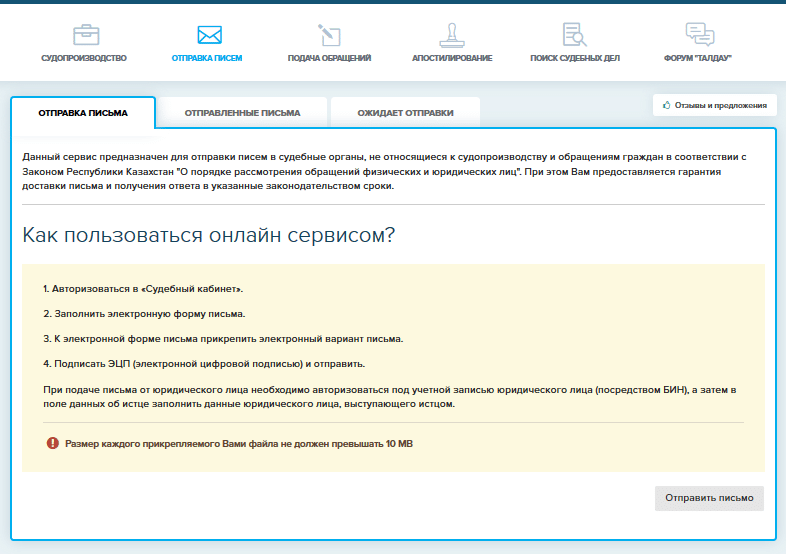
Task: Click the chat bubbles icon for Форум Талдау
Action: (698, 35)
